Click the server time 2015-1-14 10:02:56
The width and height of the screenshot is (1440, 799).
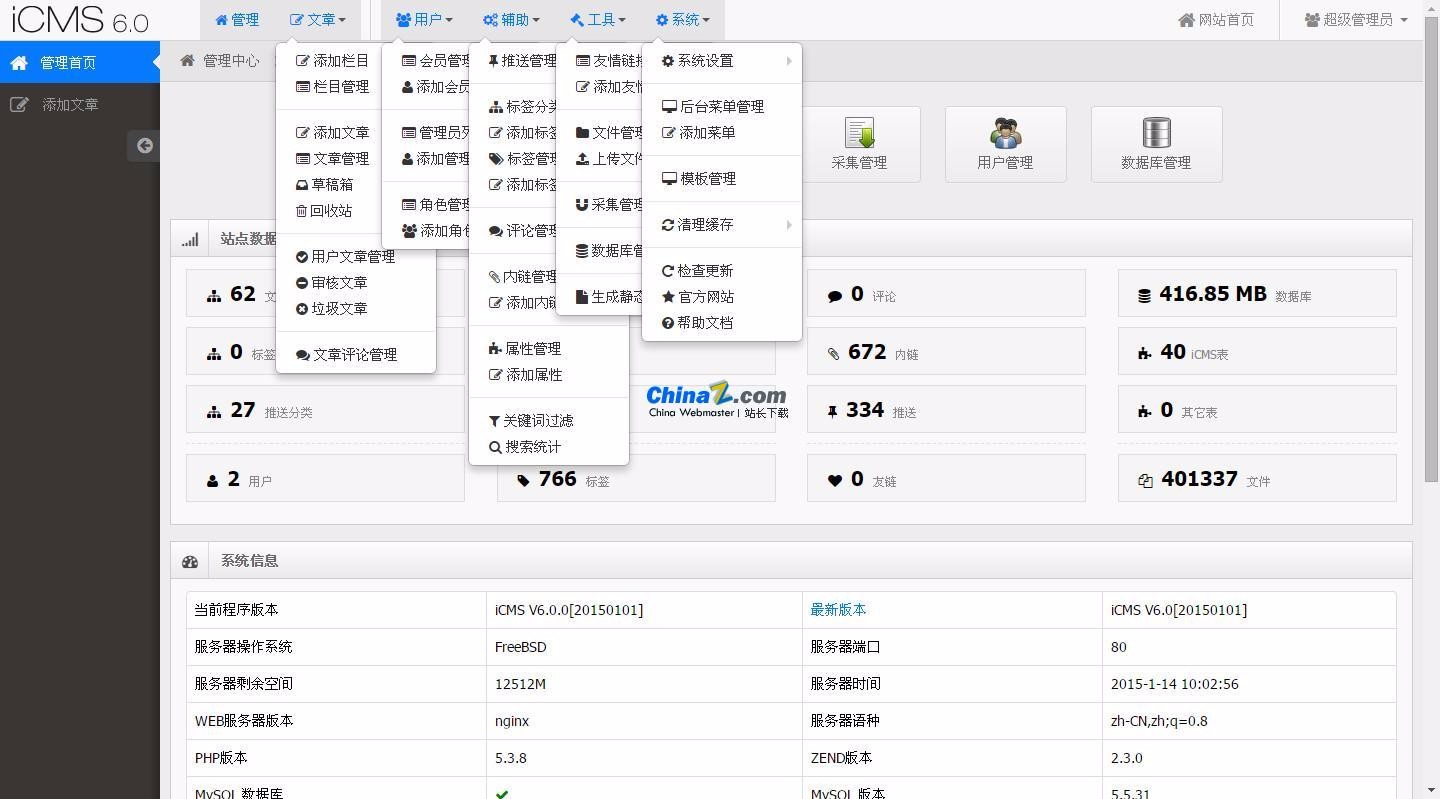pyautogui.click(x=1174, y=684)
